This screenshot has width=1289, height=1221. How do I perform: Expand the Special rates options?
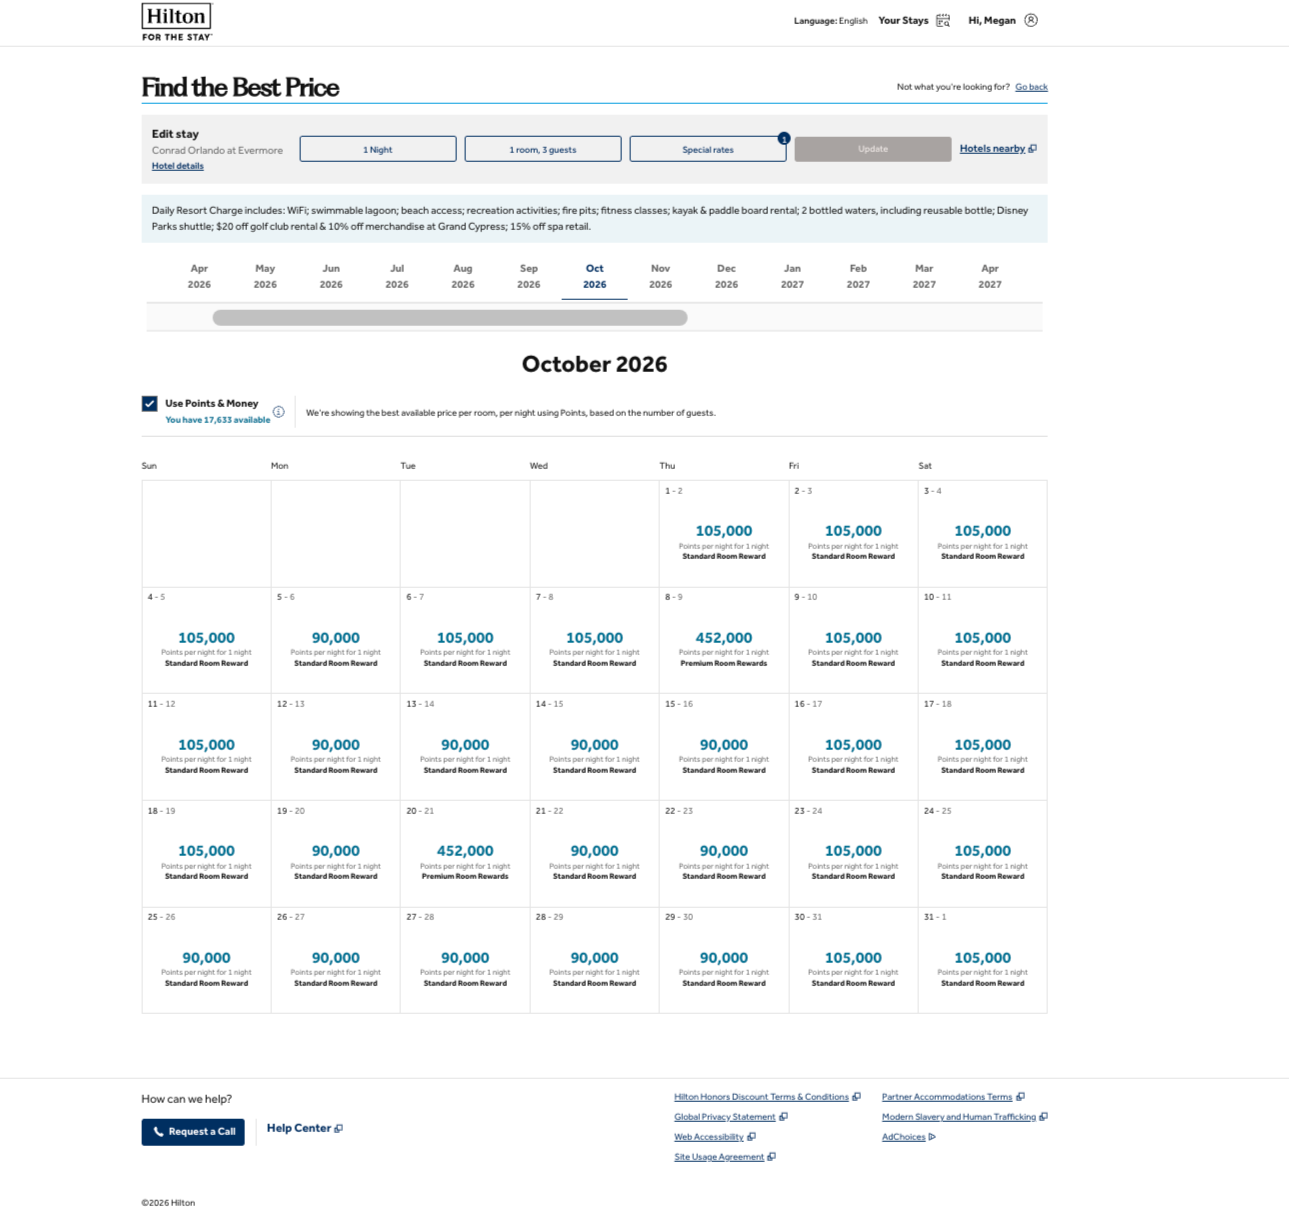(x=708, y=149)
